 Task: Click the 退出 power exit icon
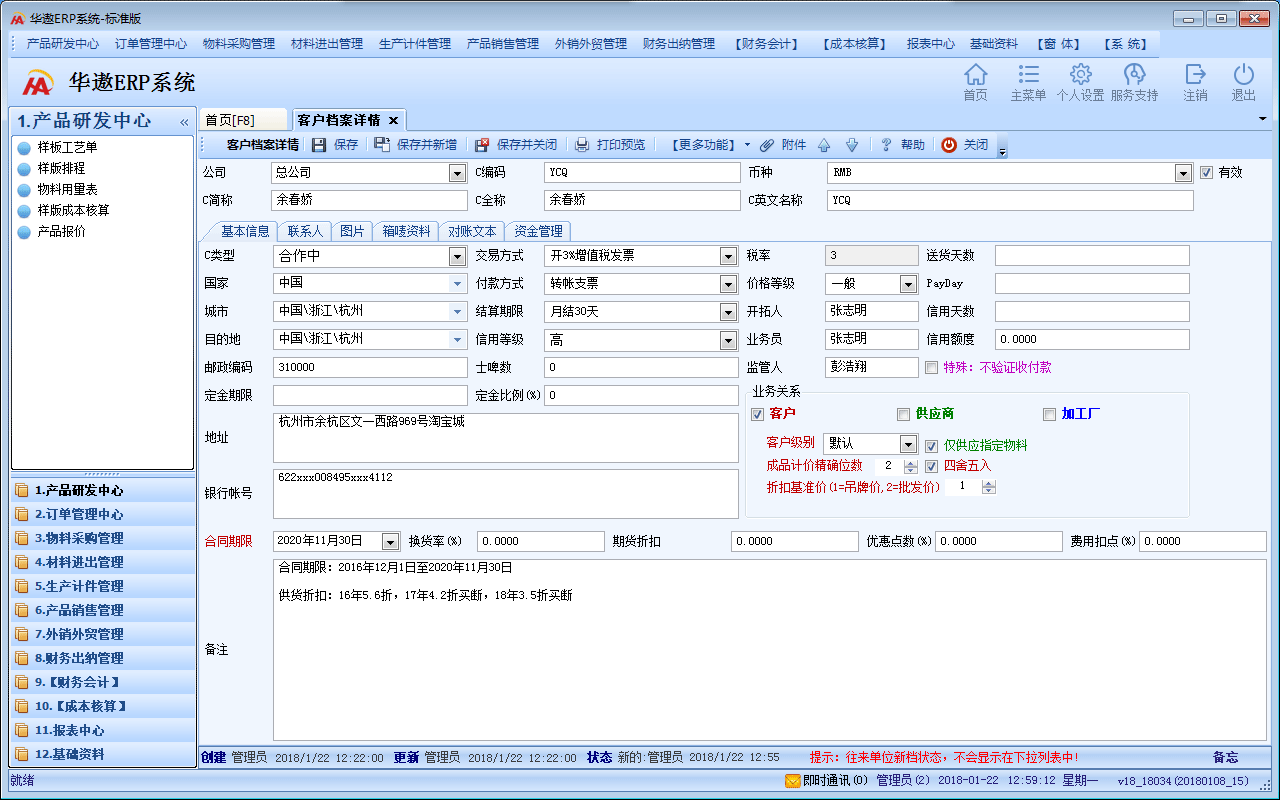point(1243,74)
